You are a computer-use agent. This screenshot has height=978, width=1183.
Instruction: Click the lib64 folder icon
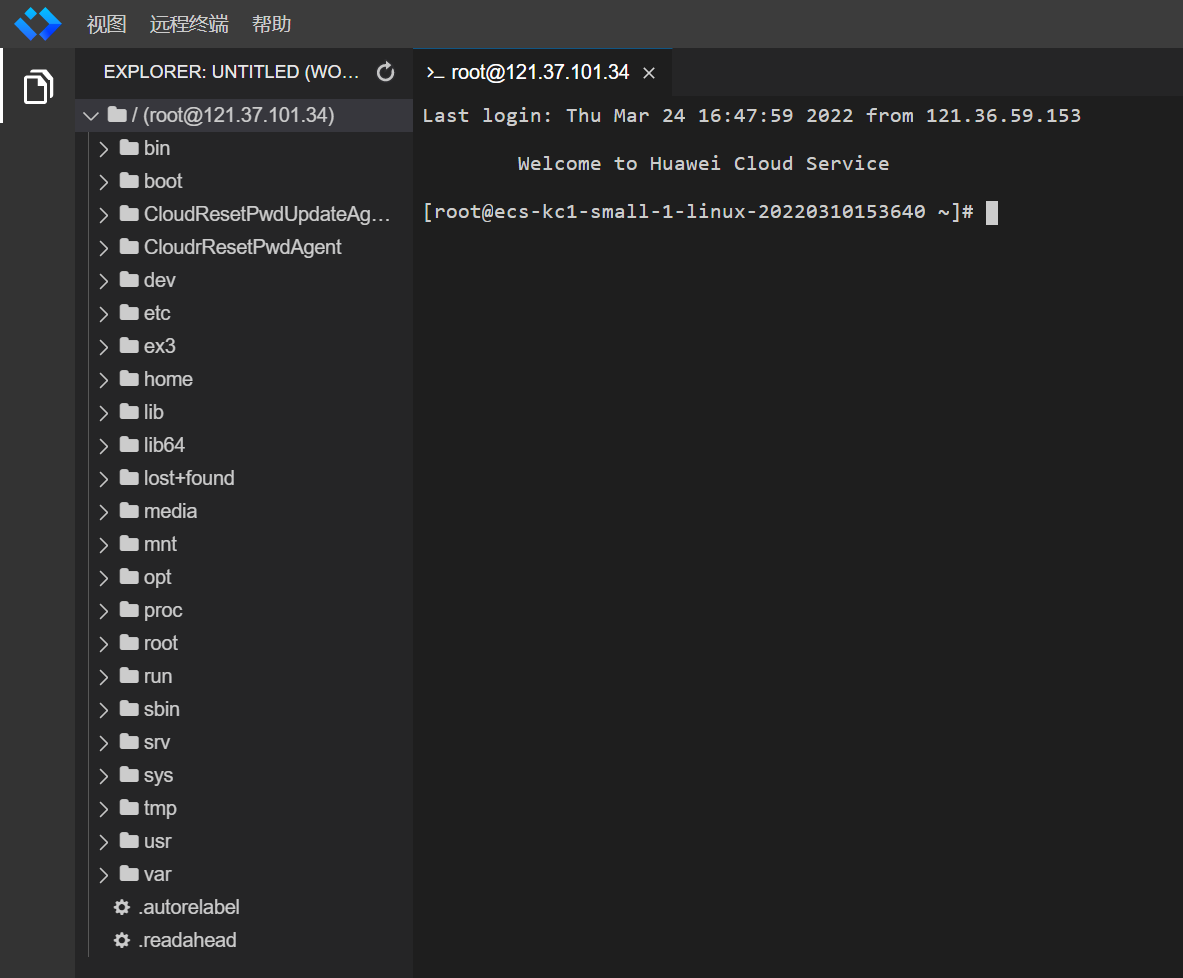coord(129,444)
